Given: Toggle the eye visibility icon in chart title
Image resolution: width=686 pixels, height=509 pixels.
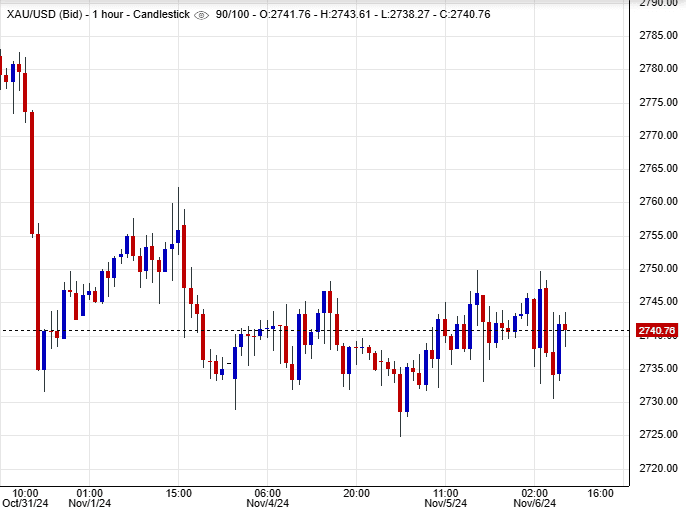Looking at the screenshot, I should (201, 15).
